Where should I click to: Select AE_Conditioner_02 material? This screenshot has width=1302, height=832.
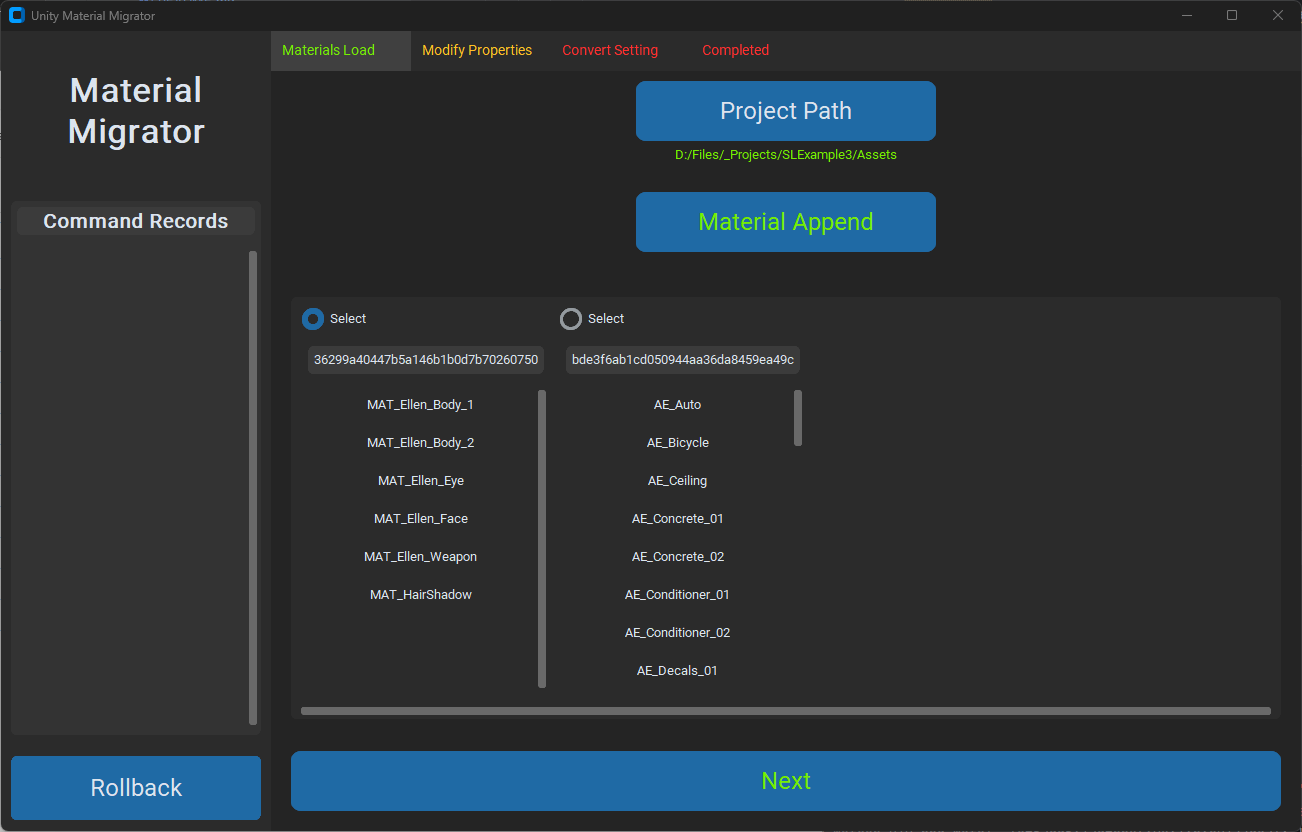[x=677, y=633]
